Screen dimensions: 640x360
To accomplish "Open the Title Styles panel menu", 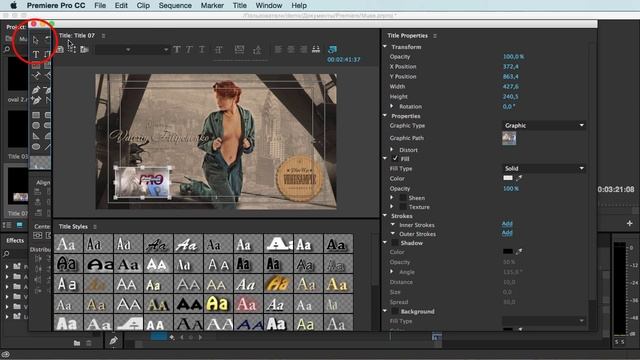I will click(x=95, y=227).
